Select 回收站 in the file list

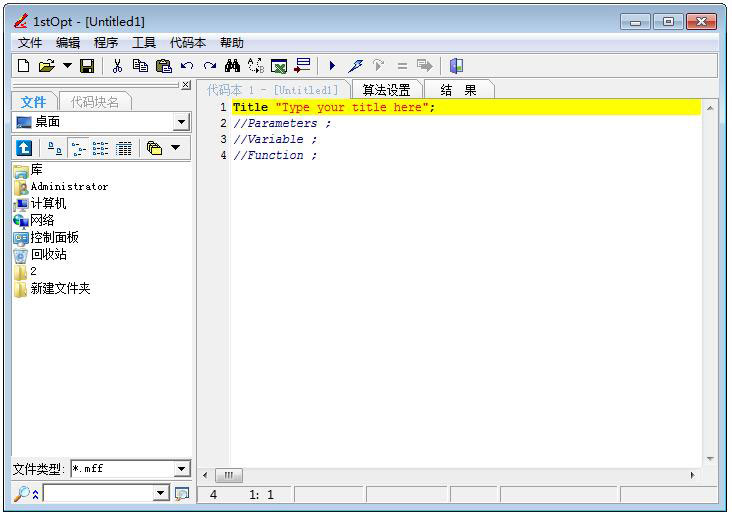(40, 255)
